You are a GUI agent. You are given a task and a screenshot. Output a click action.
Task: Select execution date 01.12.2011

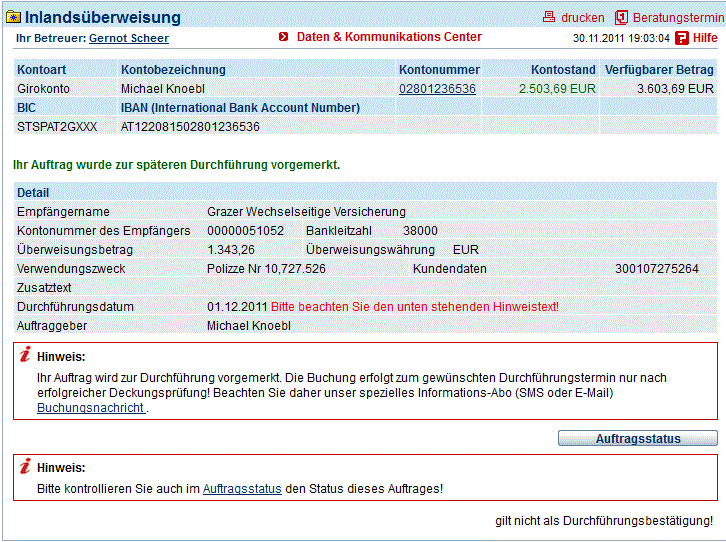[x=237, y=306]
